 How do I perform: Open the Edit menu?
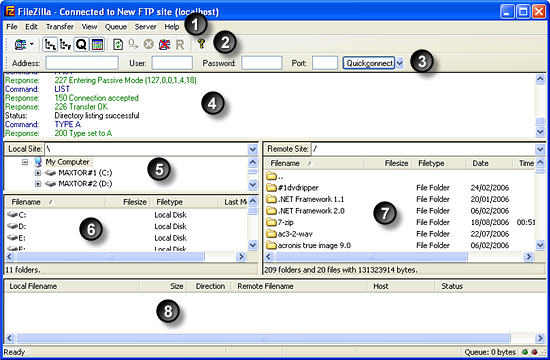tap(31, 27)
